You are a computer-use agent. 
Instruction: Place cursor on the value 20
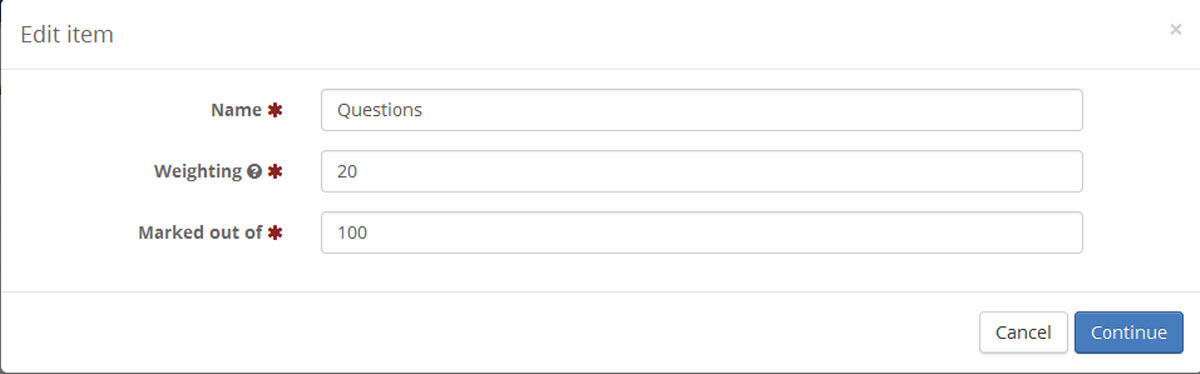[x=348, y=171]
